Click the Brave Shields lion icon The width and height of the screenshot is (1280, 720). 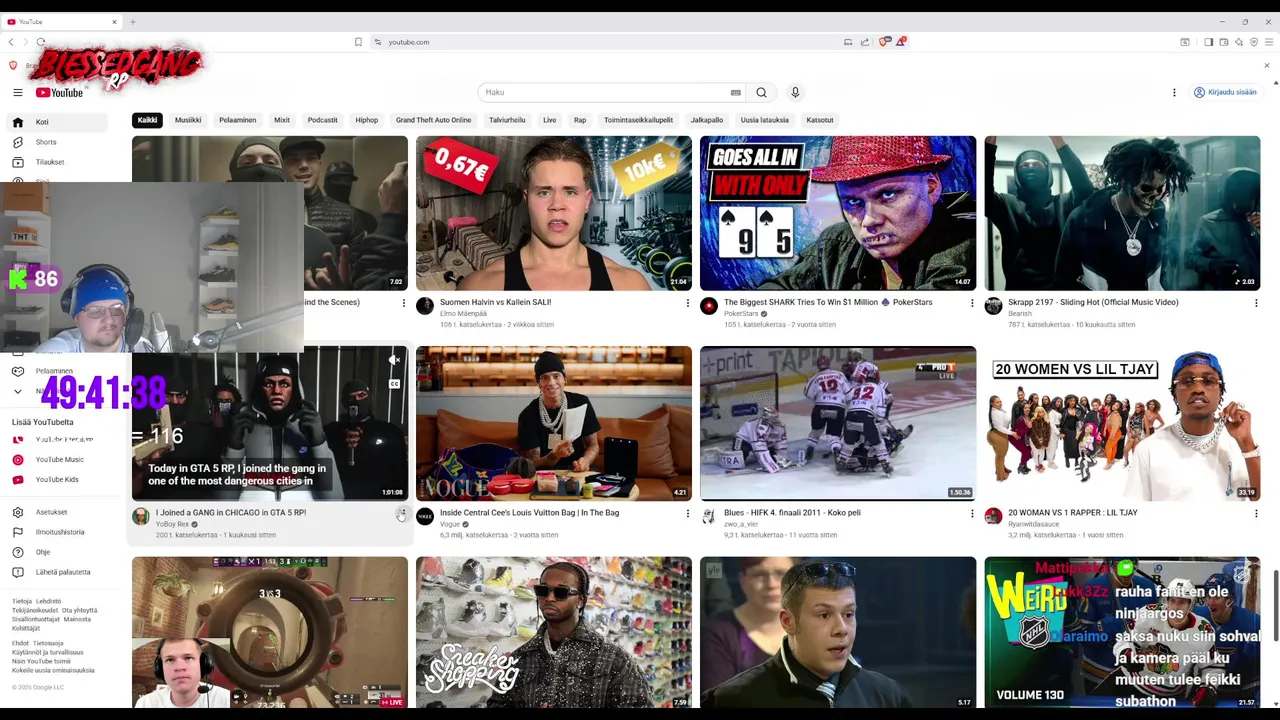pos(884,42)
